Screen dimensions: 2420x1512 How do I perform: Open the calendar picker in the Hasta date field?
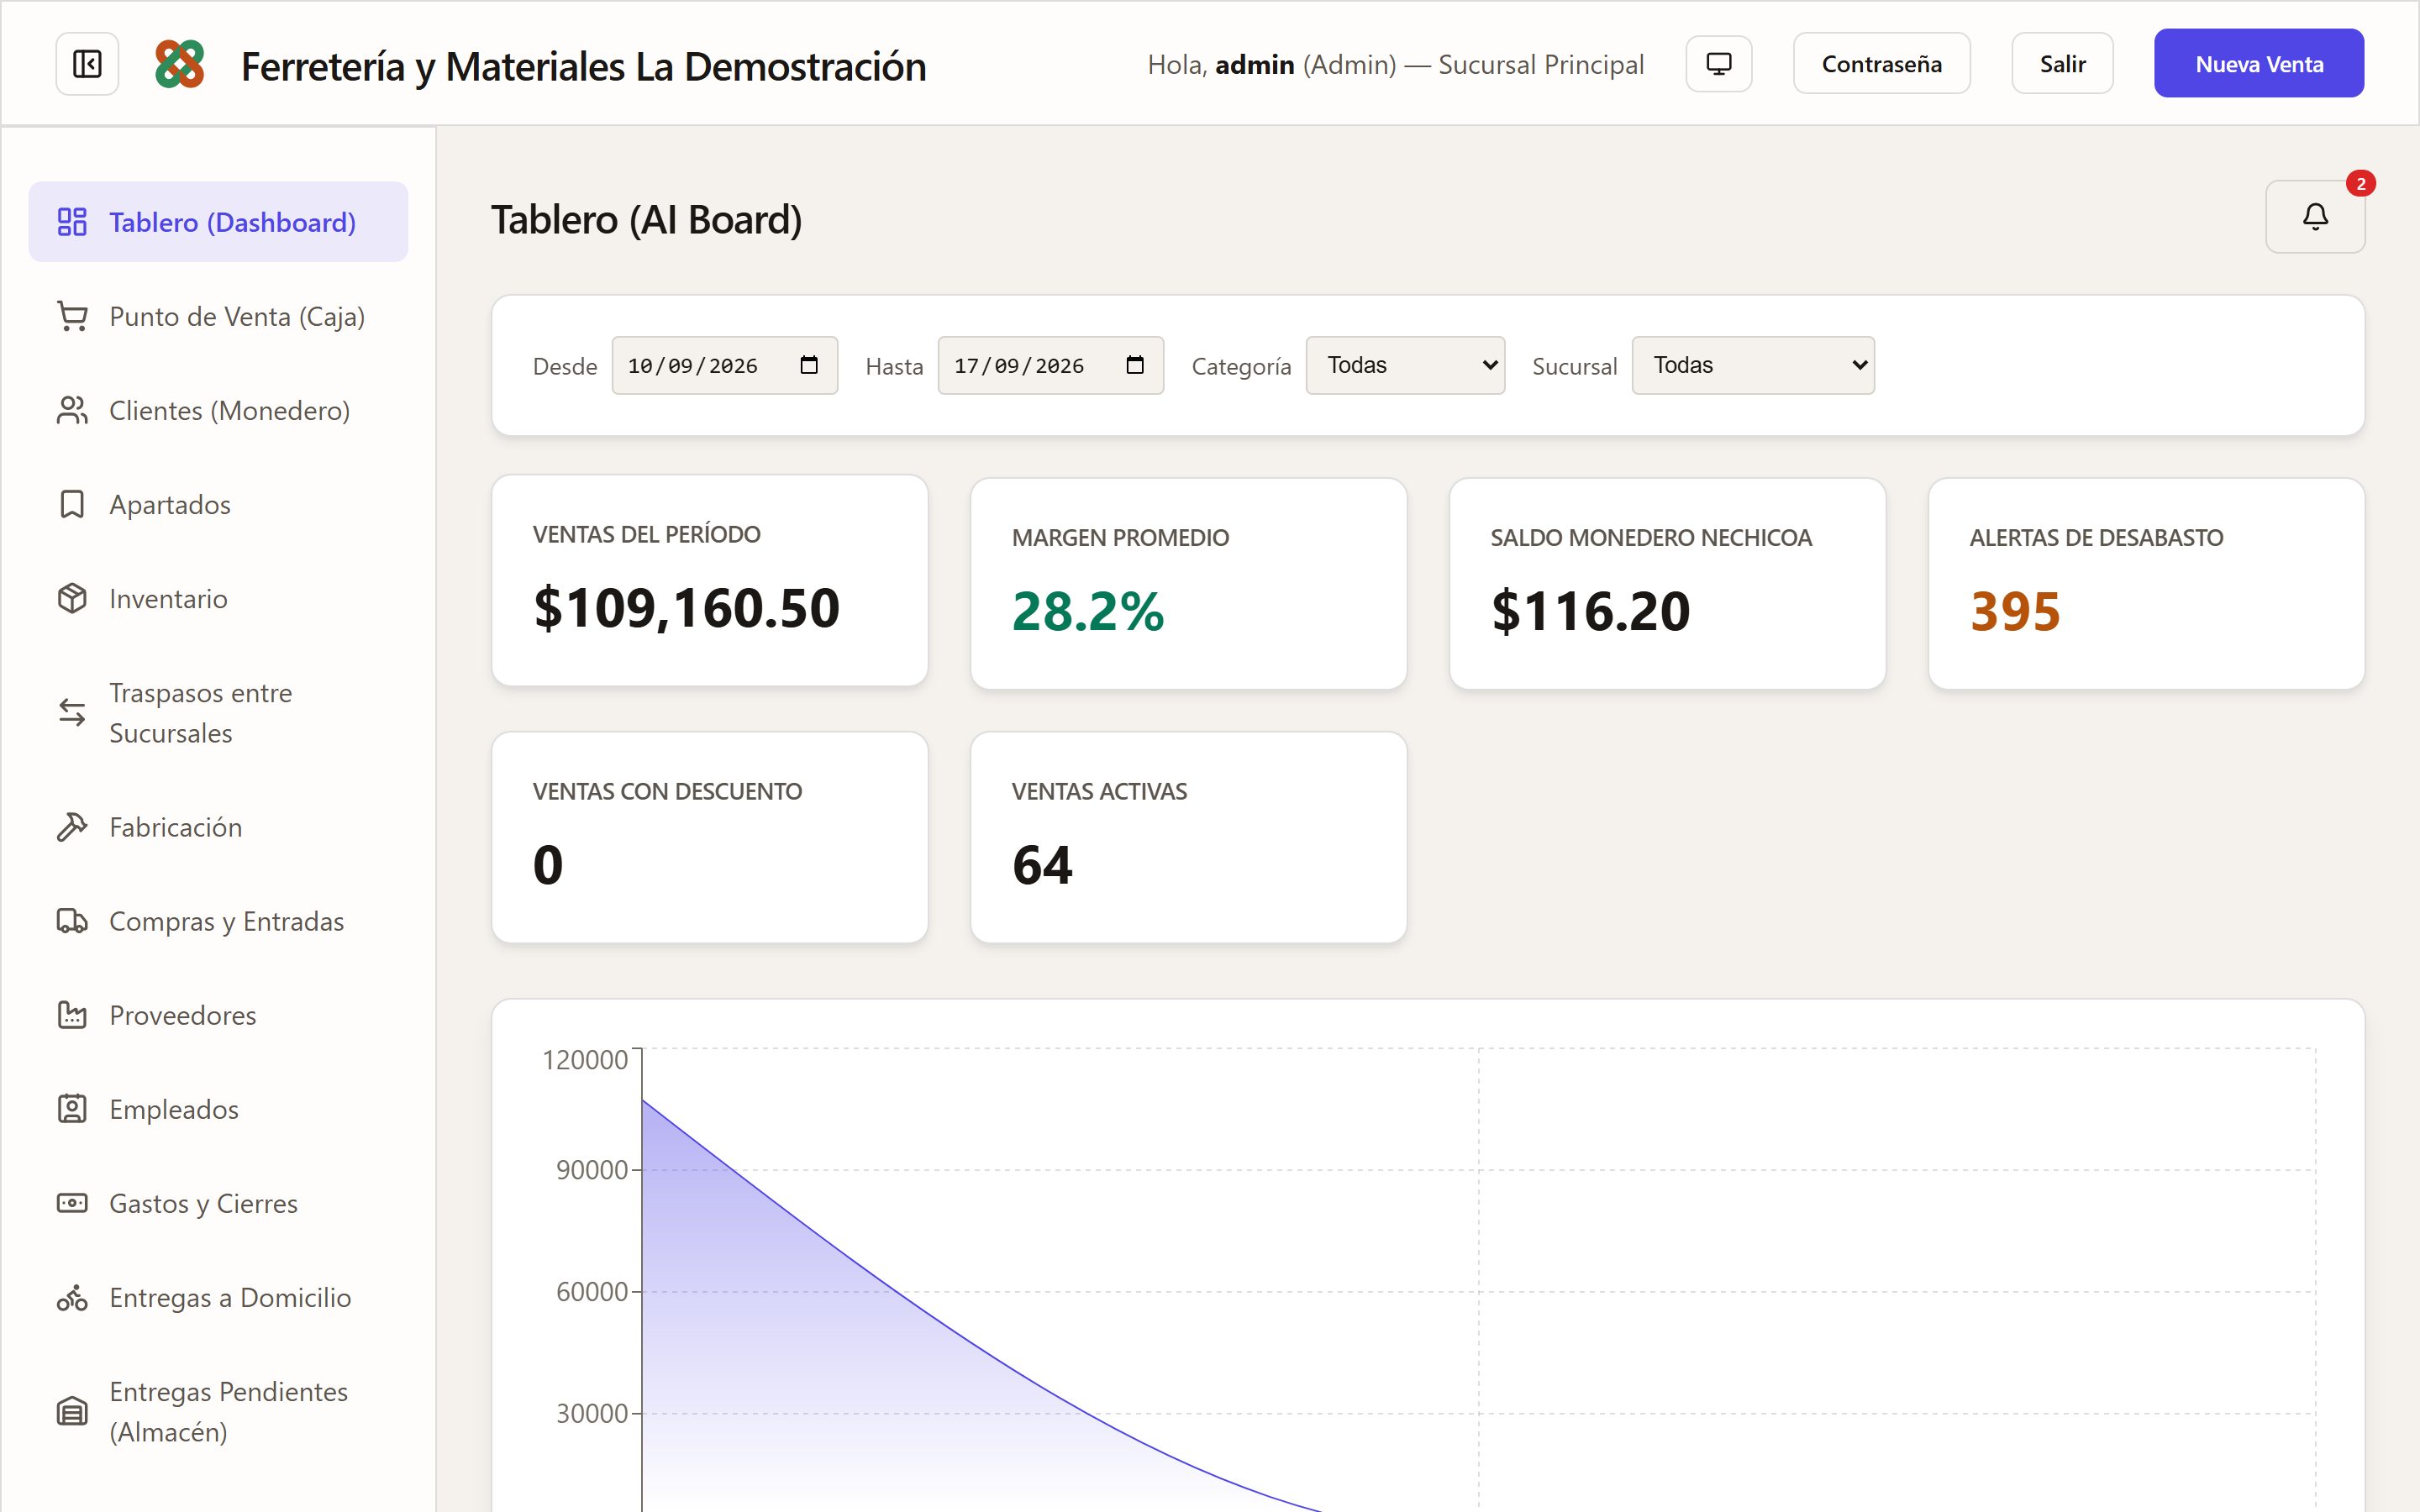click(x=1135, y=365)
